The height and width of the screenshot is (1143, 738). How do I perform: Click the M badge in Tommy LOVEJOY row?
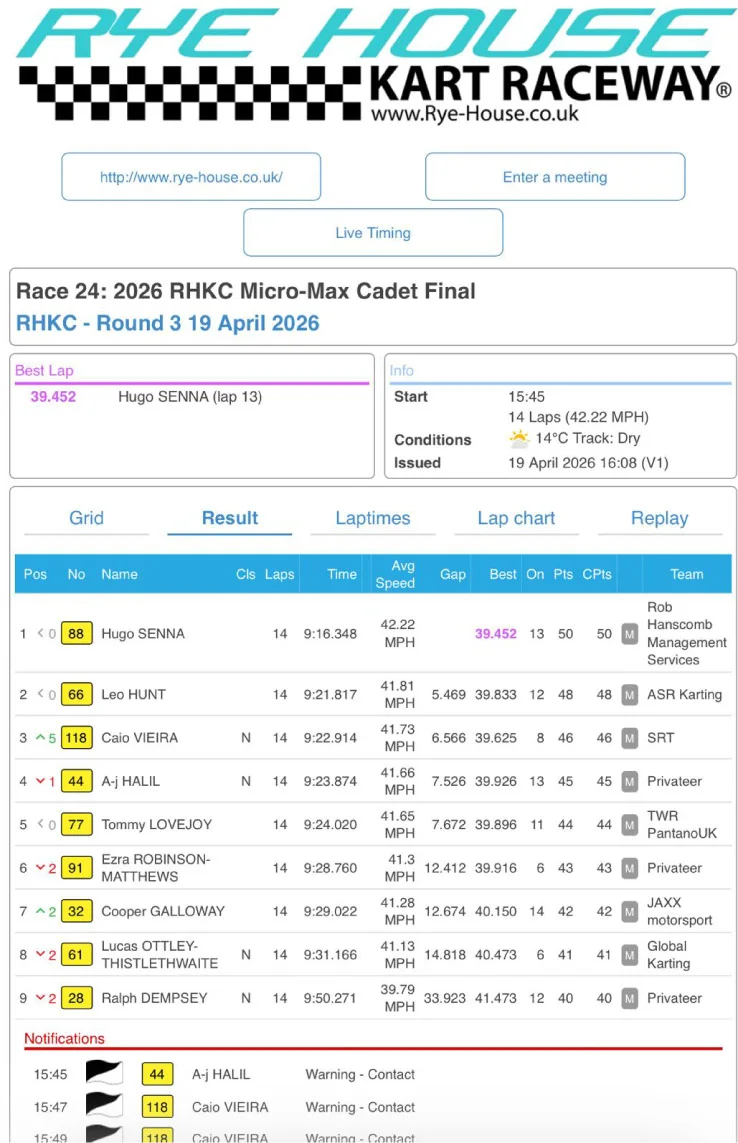[629, 824]
